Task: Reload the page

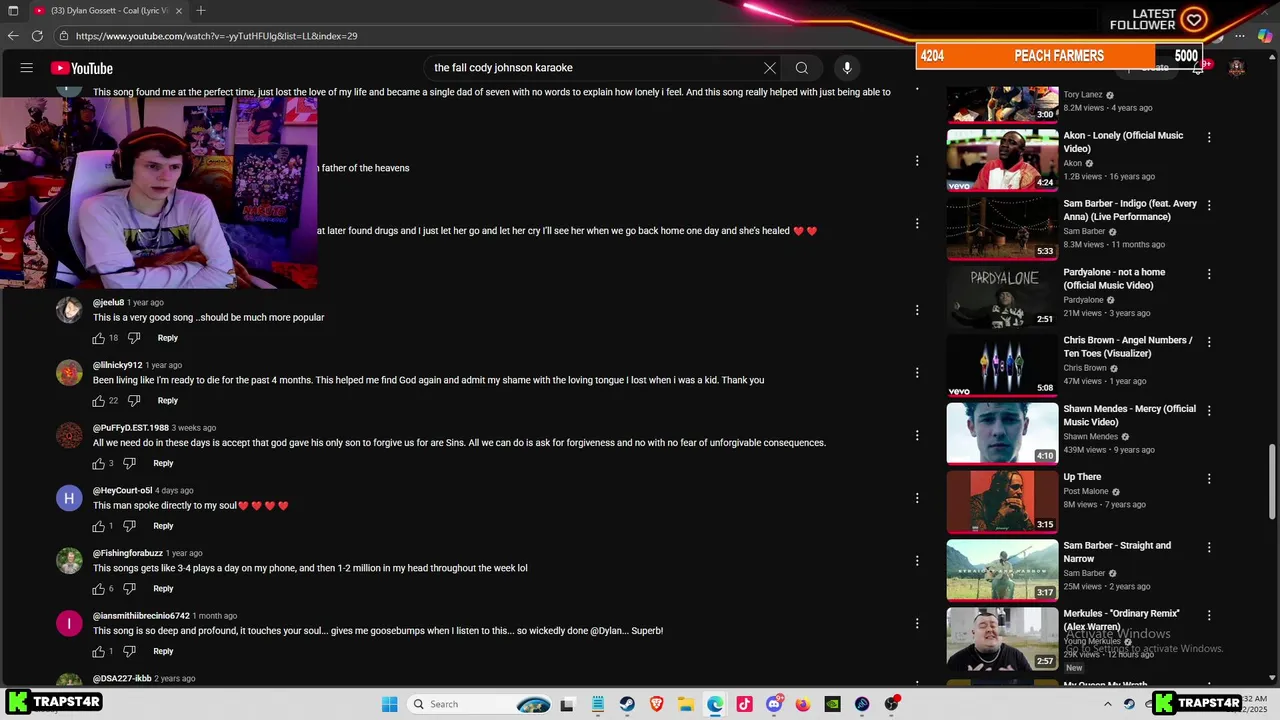Action: coord(37,36)
